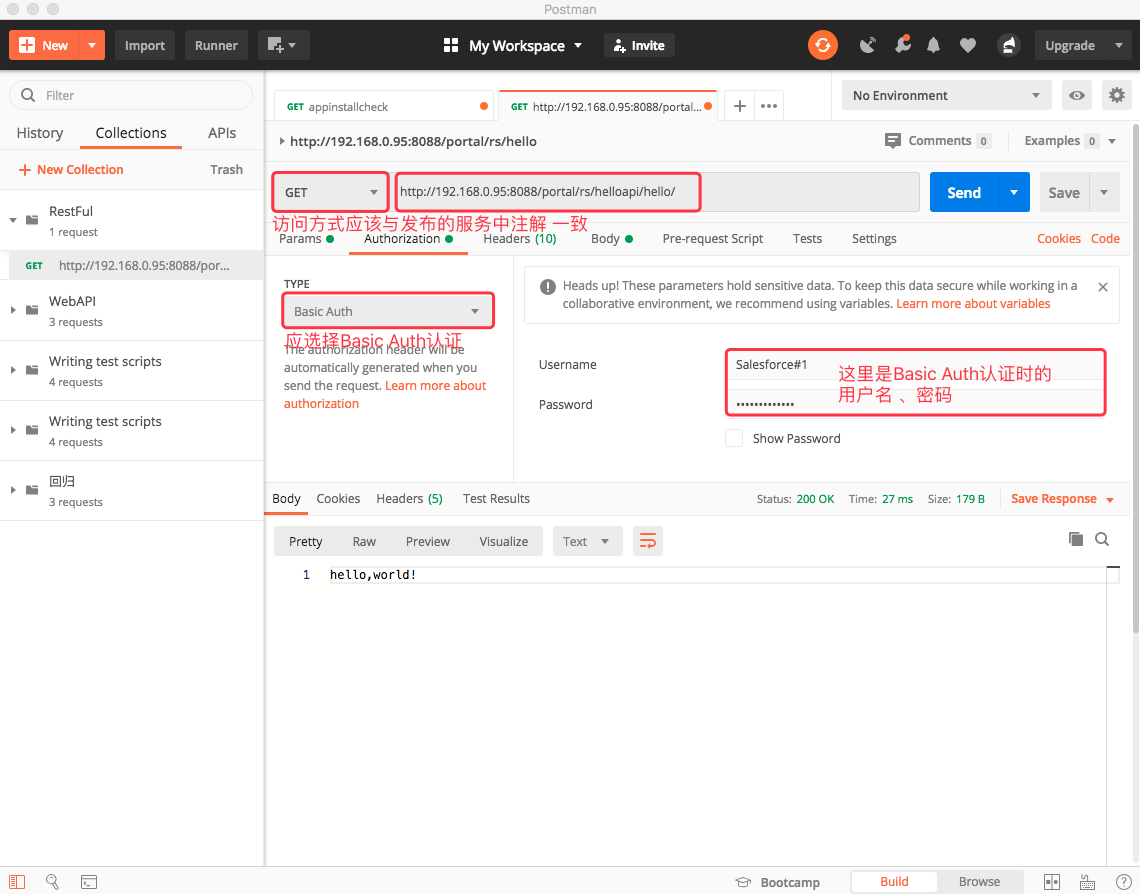Switch to the History tab

point(40,133)
